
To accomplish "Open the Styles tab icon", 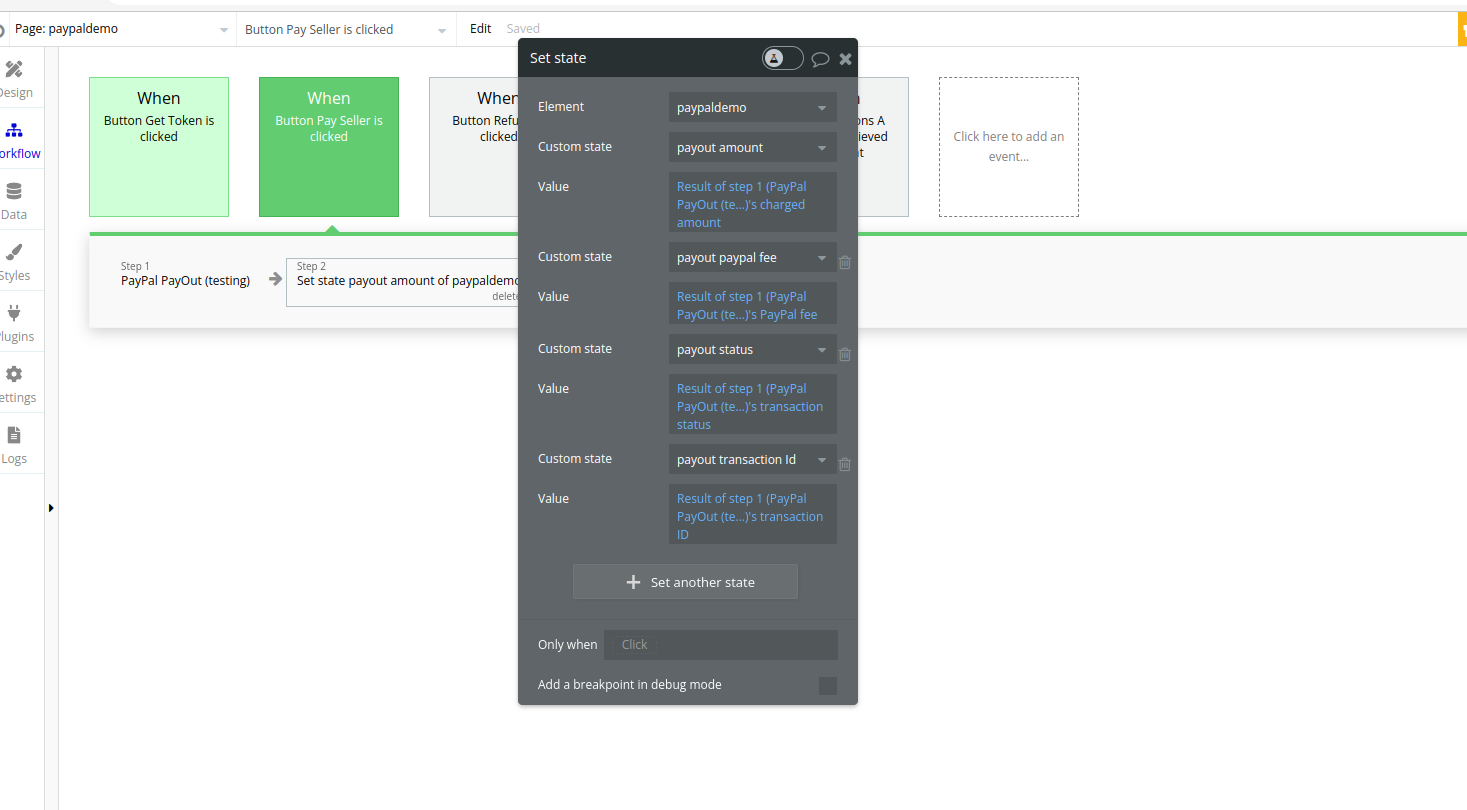I will [x=14, y=253].
